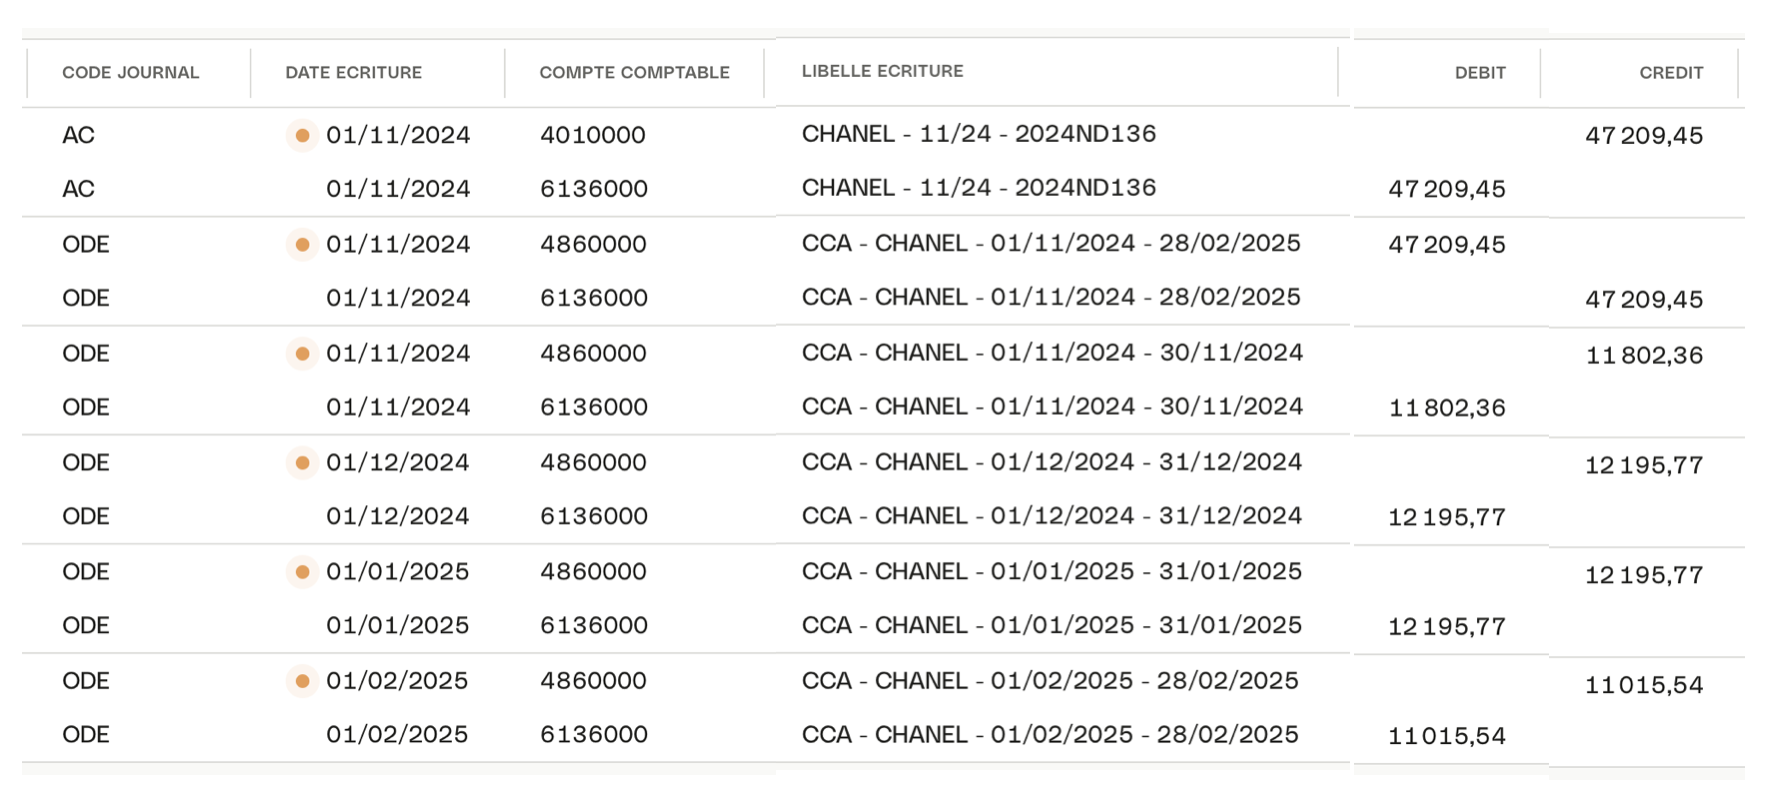Click orange dot beside CCA 01/11/2024 - 28/02/2025 entry
This screenshot has width=1780, height=802.
(301, 244)
